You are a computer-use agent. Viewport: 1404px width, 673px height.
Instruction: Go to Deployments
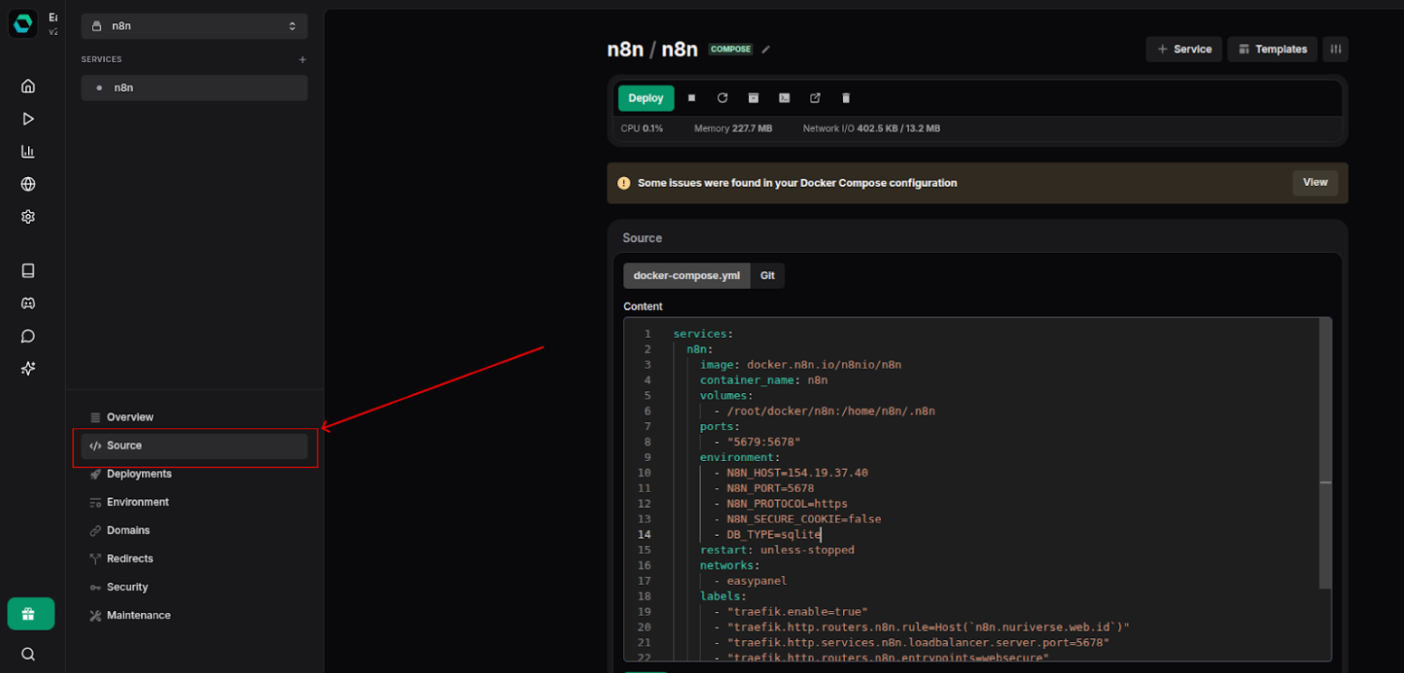194,474
